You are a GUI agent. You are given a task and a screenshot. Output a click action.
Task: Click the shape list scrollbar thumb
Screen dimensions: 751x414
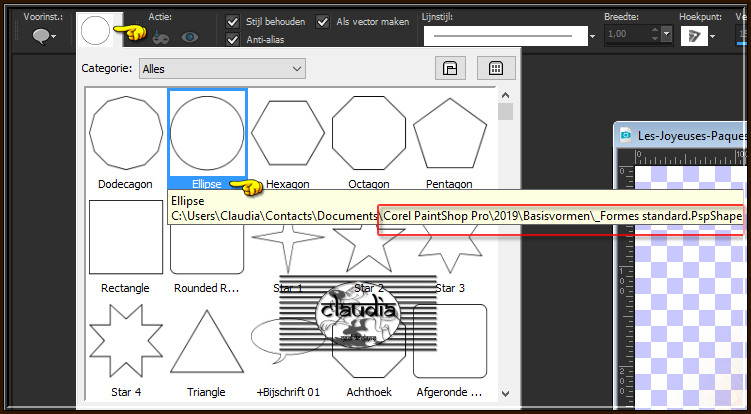[x=505, y=112]
